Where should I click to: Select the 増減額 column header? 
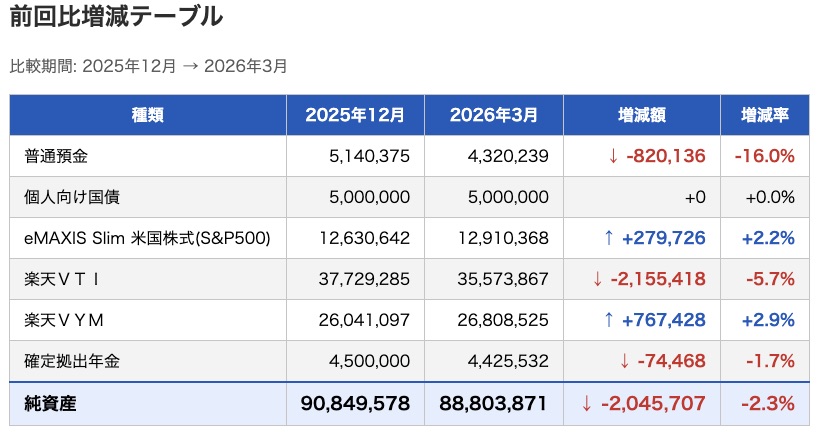[x=642, y=115]
